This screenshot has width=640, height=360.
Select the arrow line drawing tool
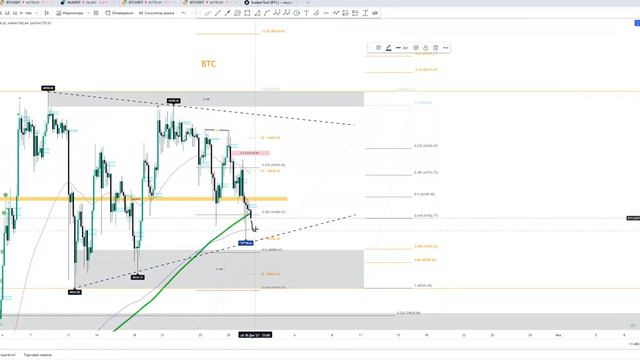pos(228,13)
